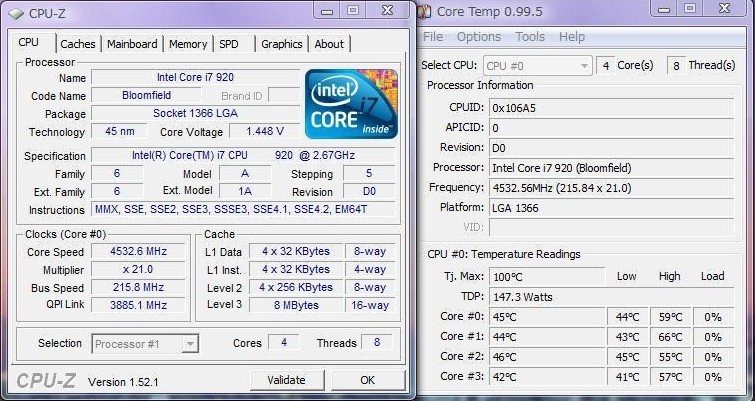Click the Platform field LGA 1366

[x=612, y=207]
